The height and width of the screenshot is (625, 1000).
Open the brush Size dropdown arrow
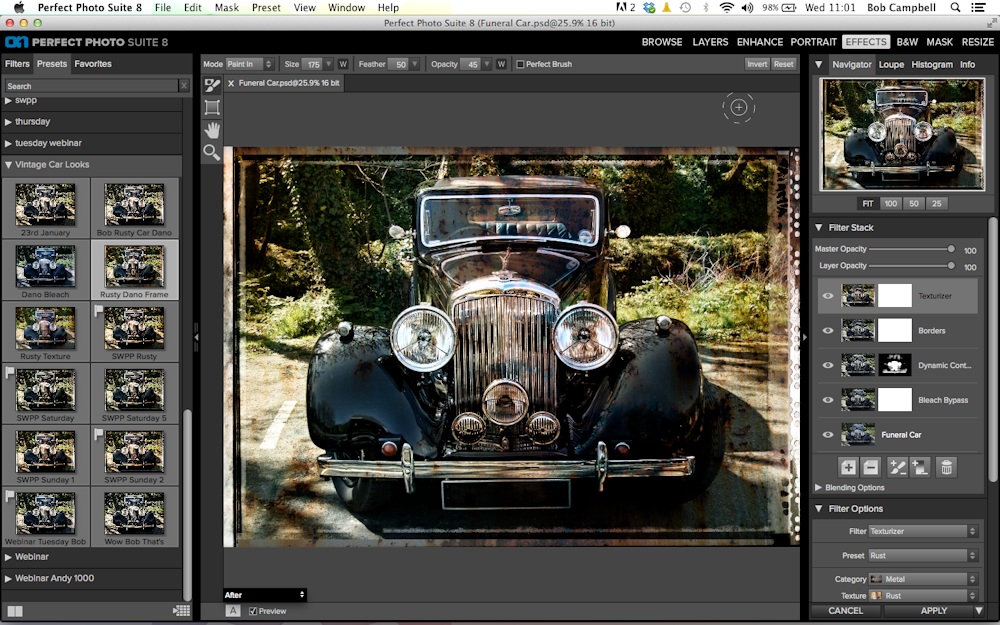click(328, 64)
